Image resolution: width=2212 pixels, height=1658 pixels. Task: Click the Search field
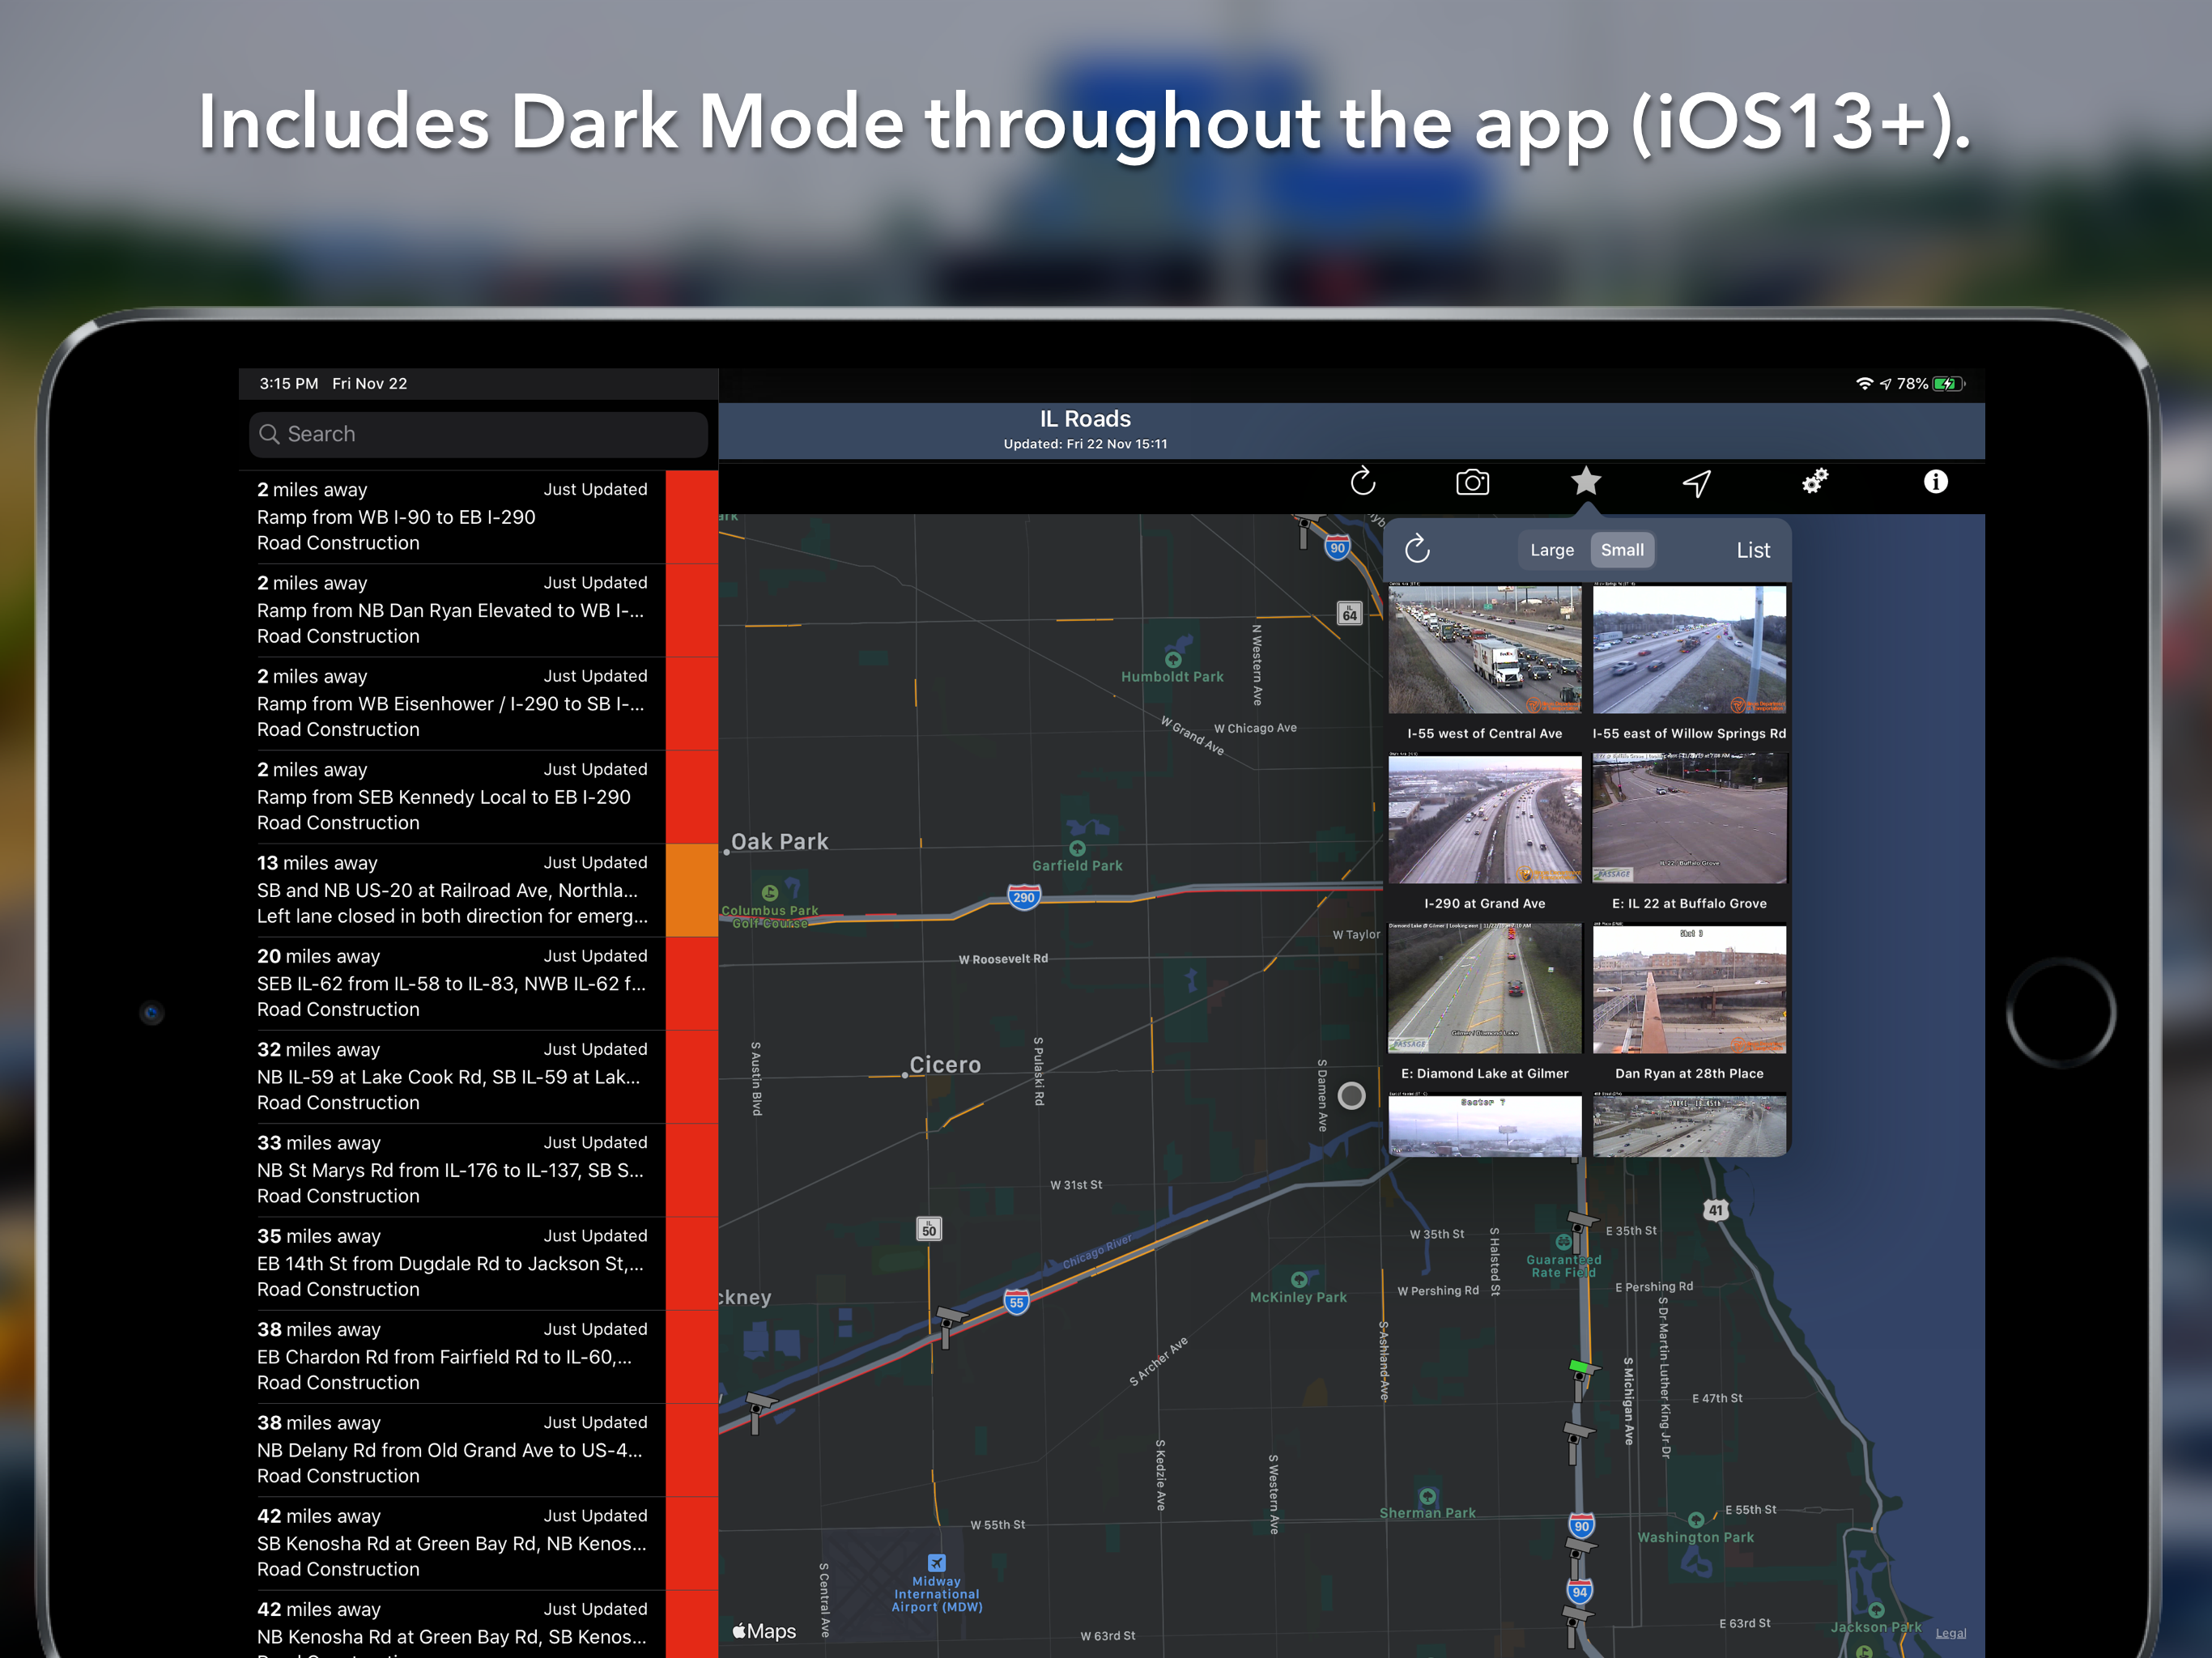tap(478, 434)
